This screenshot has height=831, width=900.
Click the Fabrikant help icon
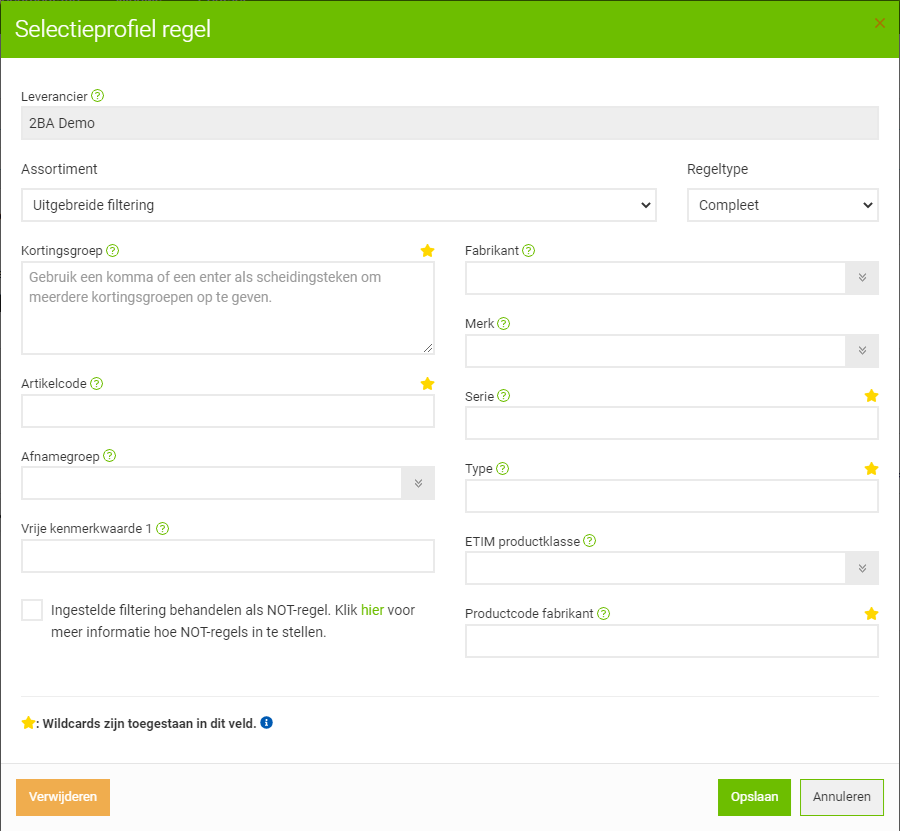[528, 250]
